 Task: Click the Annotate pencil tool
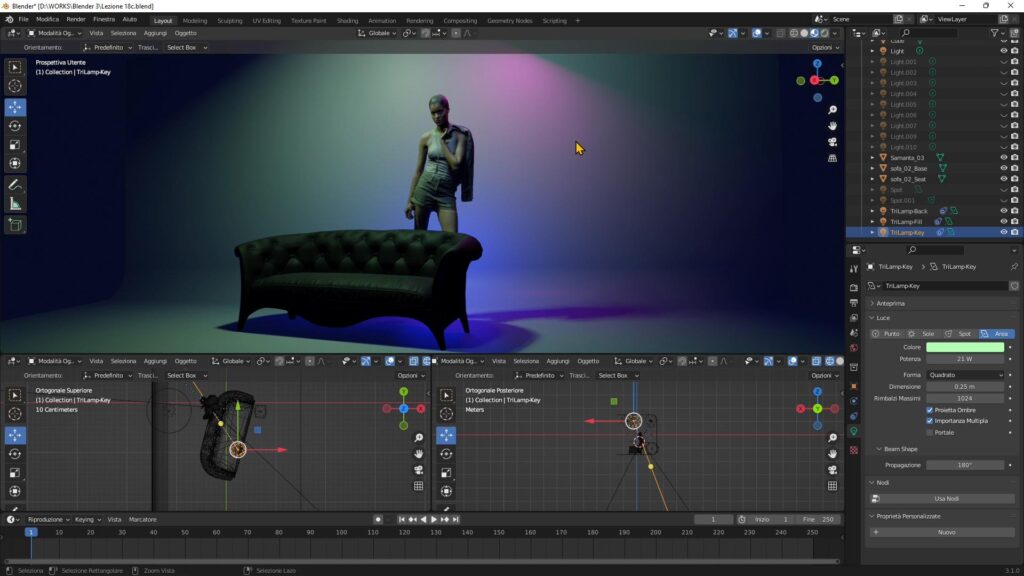(x=15, y=185)
